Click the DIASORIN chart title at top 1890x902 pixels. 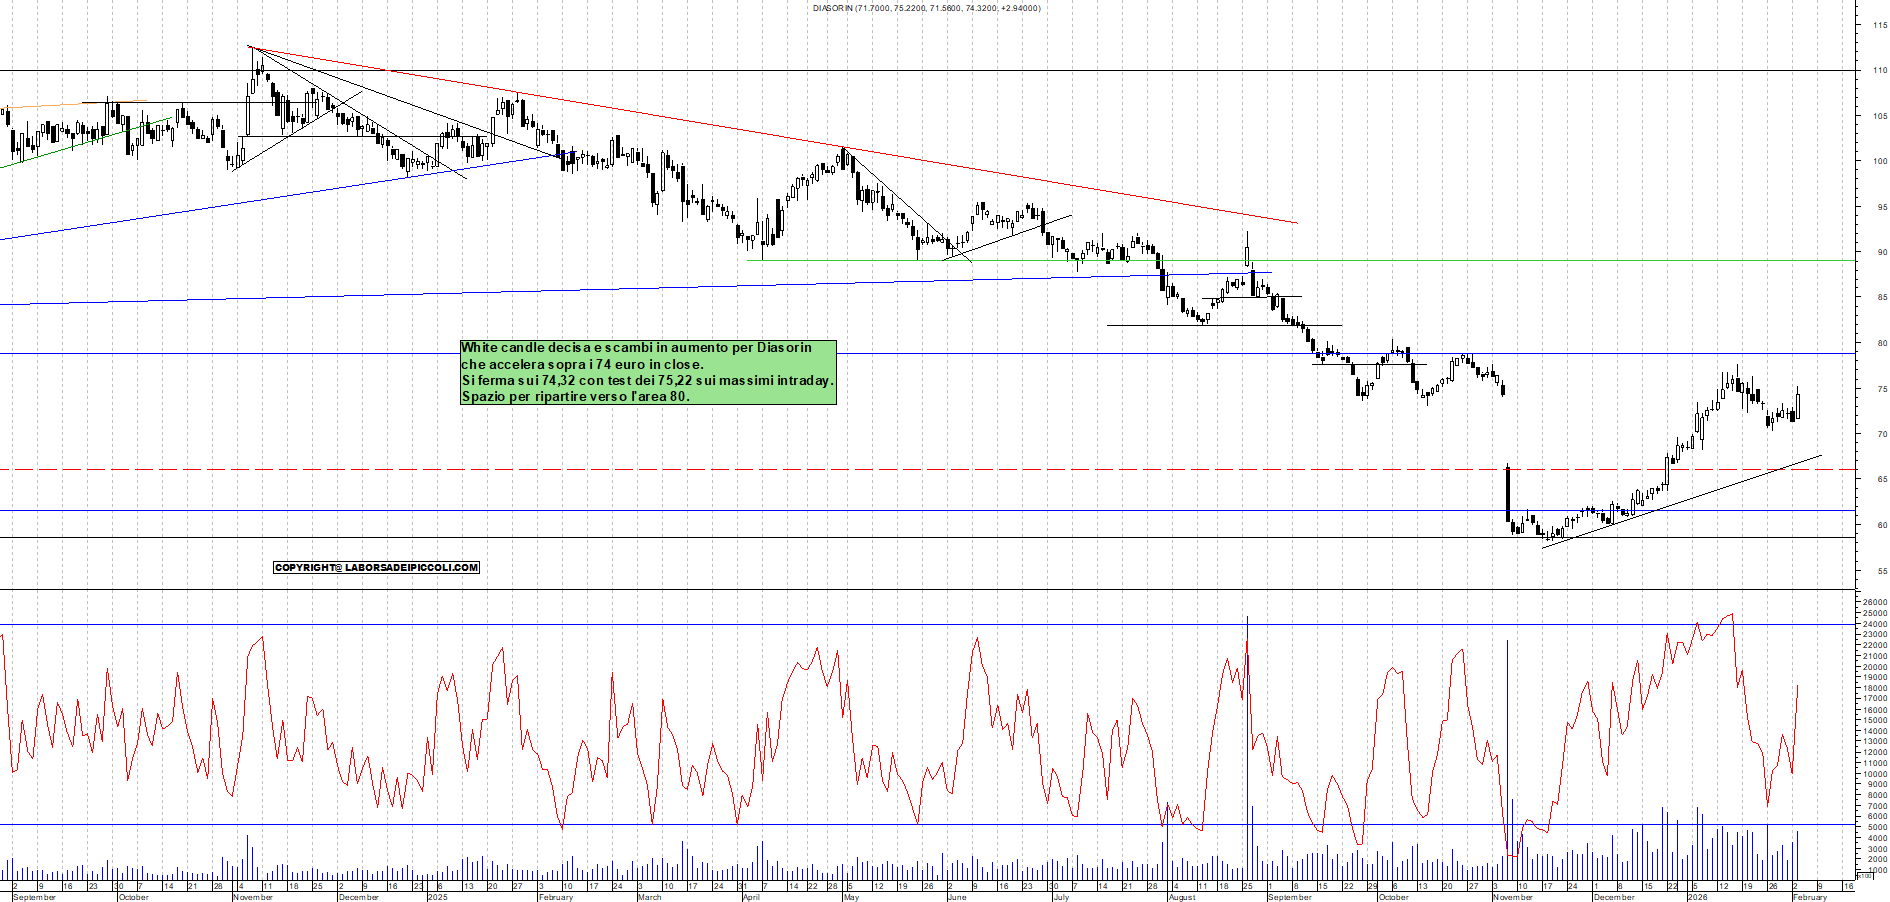[x=926, y=8]
